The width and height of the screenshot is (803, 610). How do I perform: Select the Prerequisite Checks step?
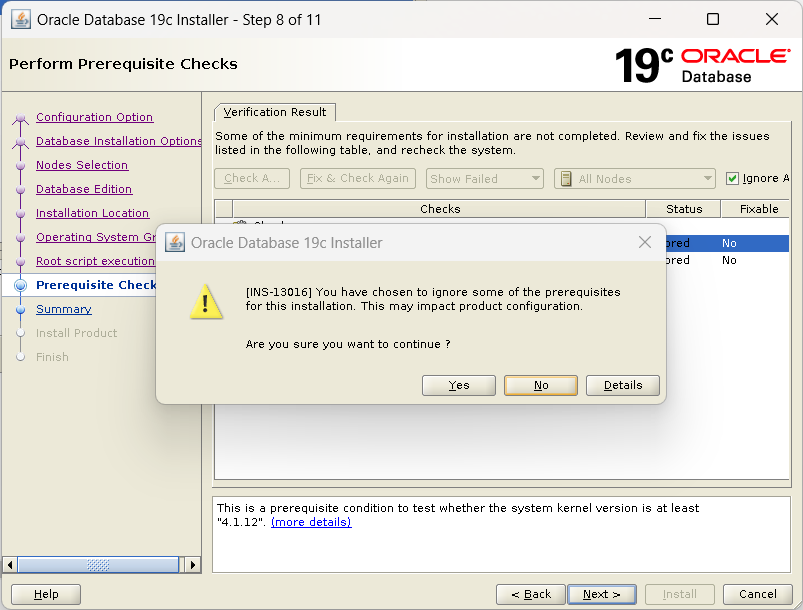pyautogui.click(x=96, y=285)
